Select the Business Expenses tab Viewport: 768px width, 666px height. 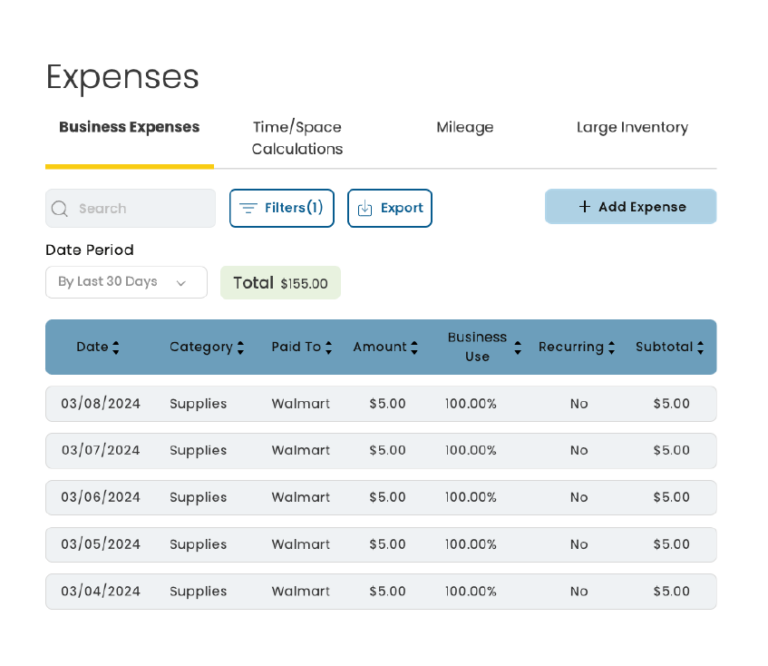tap(129, 127)
